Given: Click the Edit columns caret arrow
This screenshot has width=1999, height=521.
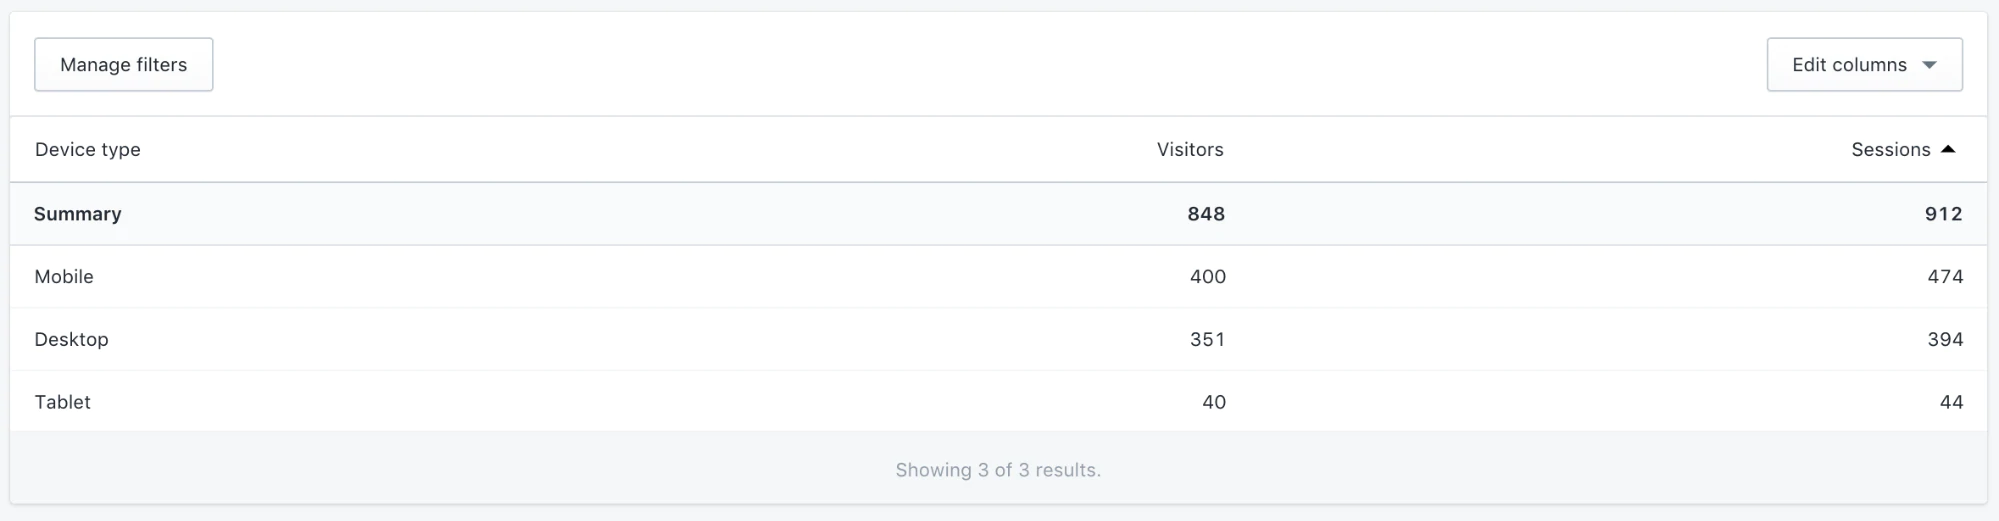Looking at the screenshot, I should [x=1930, y=65].
